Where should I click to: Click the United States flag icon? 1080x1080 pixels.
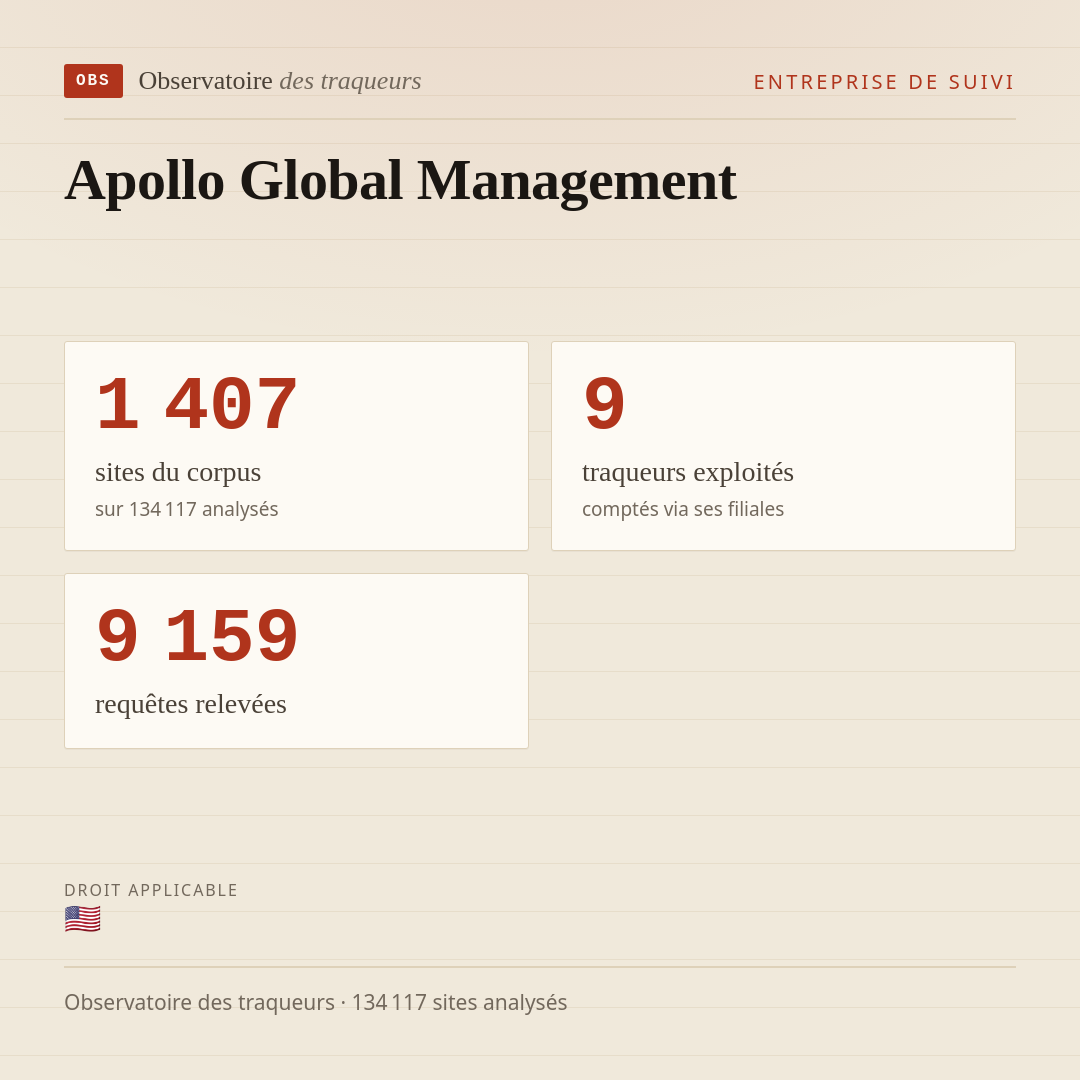(x=83, y=920)
